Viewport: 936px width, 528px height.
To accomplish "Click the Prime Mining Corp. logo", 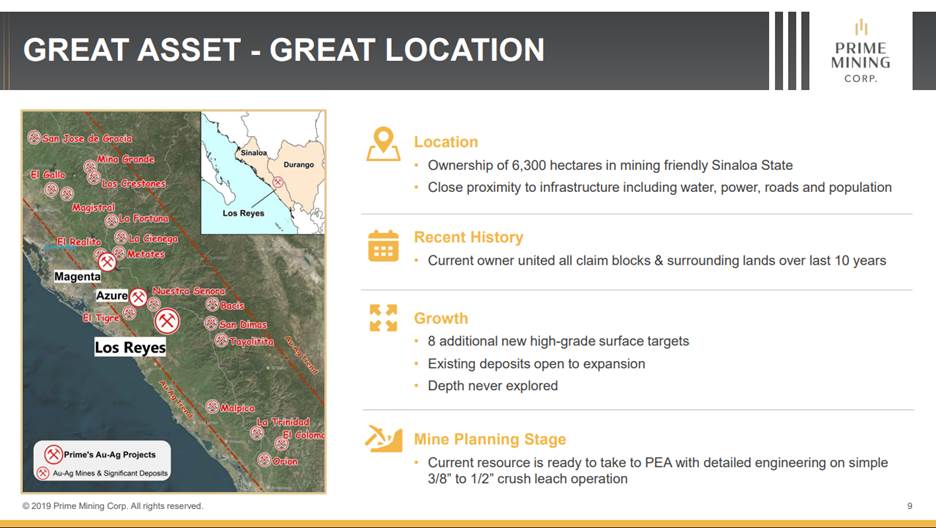I will pos(859,52).
